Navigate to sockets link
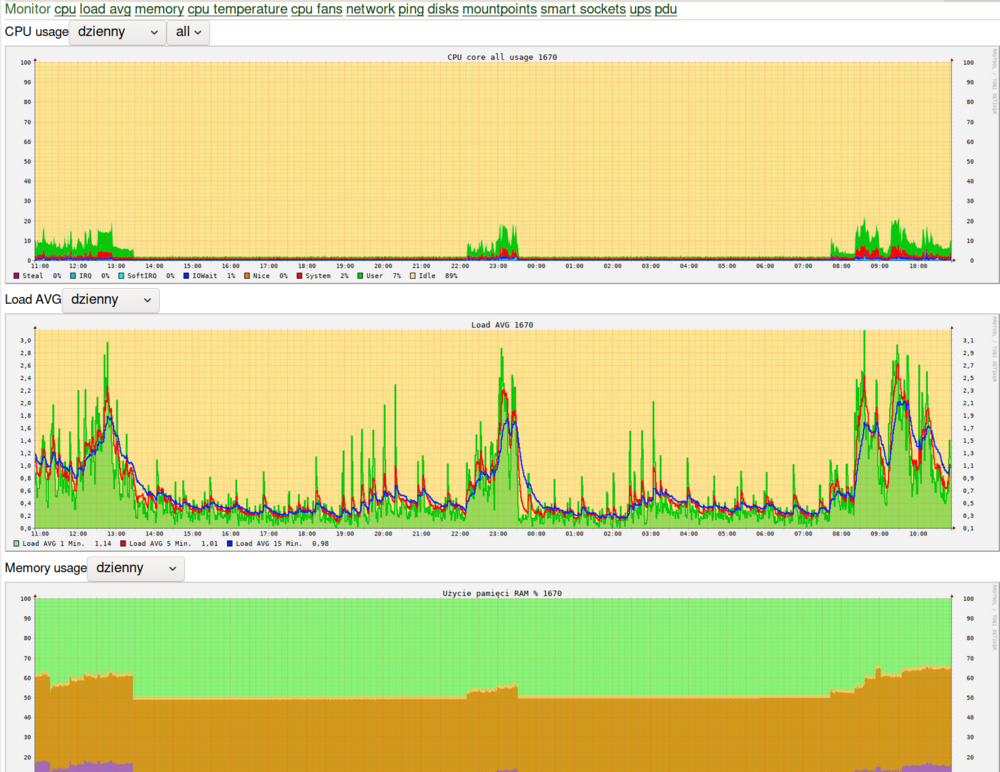This screenshot has height=772, width=1000. [x=603, y=10]
